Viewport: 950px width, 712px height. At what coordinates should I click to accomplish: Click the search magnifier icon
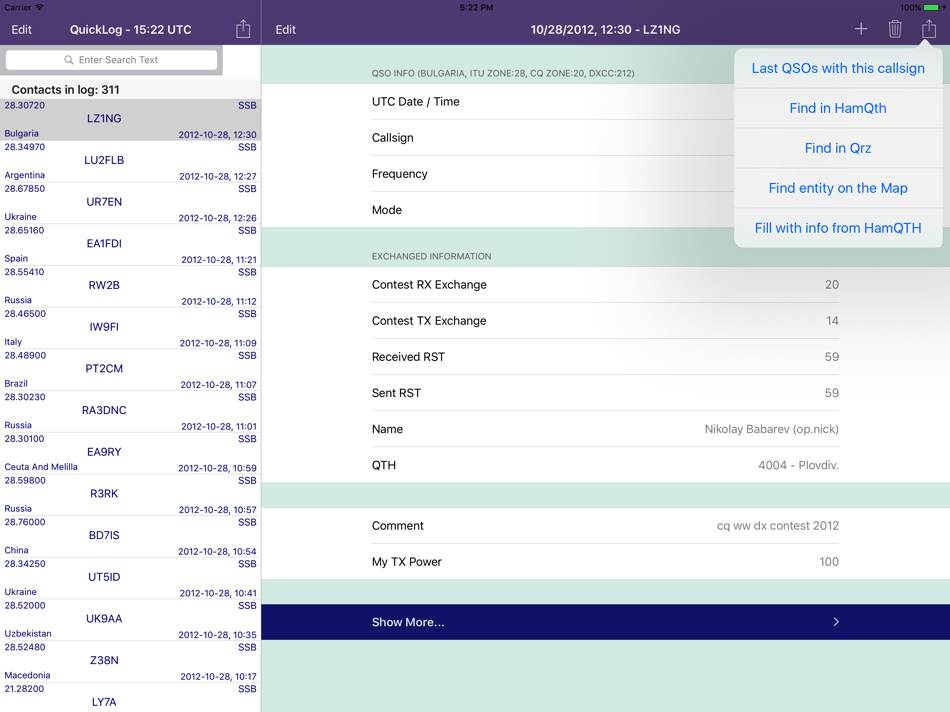point(69,60)
